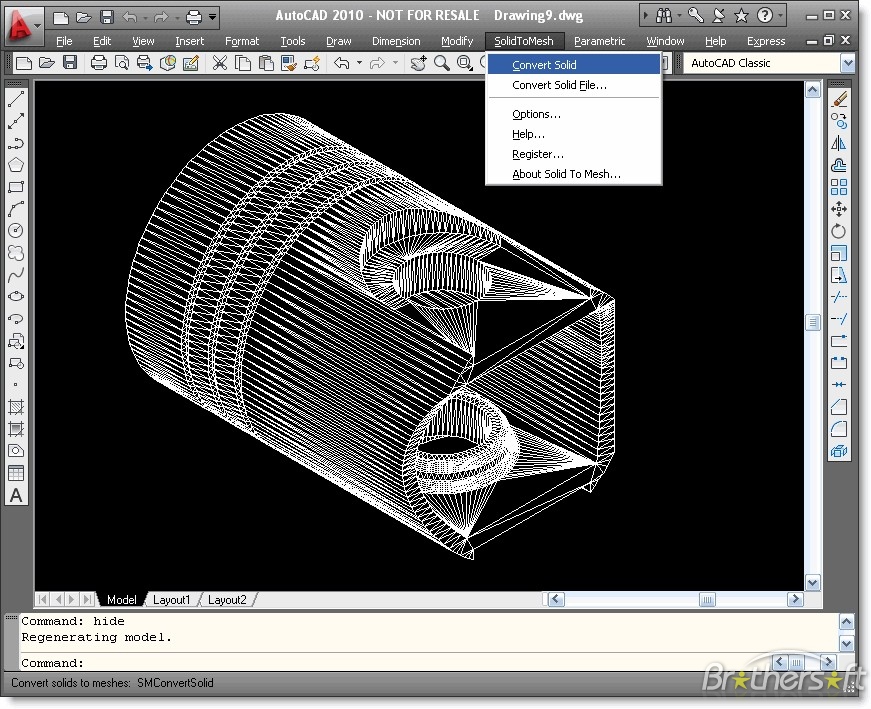Select the Multiline Text tool
Image resolution: width=871 pixels, height=709 pixels.
[16, 495]
